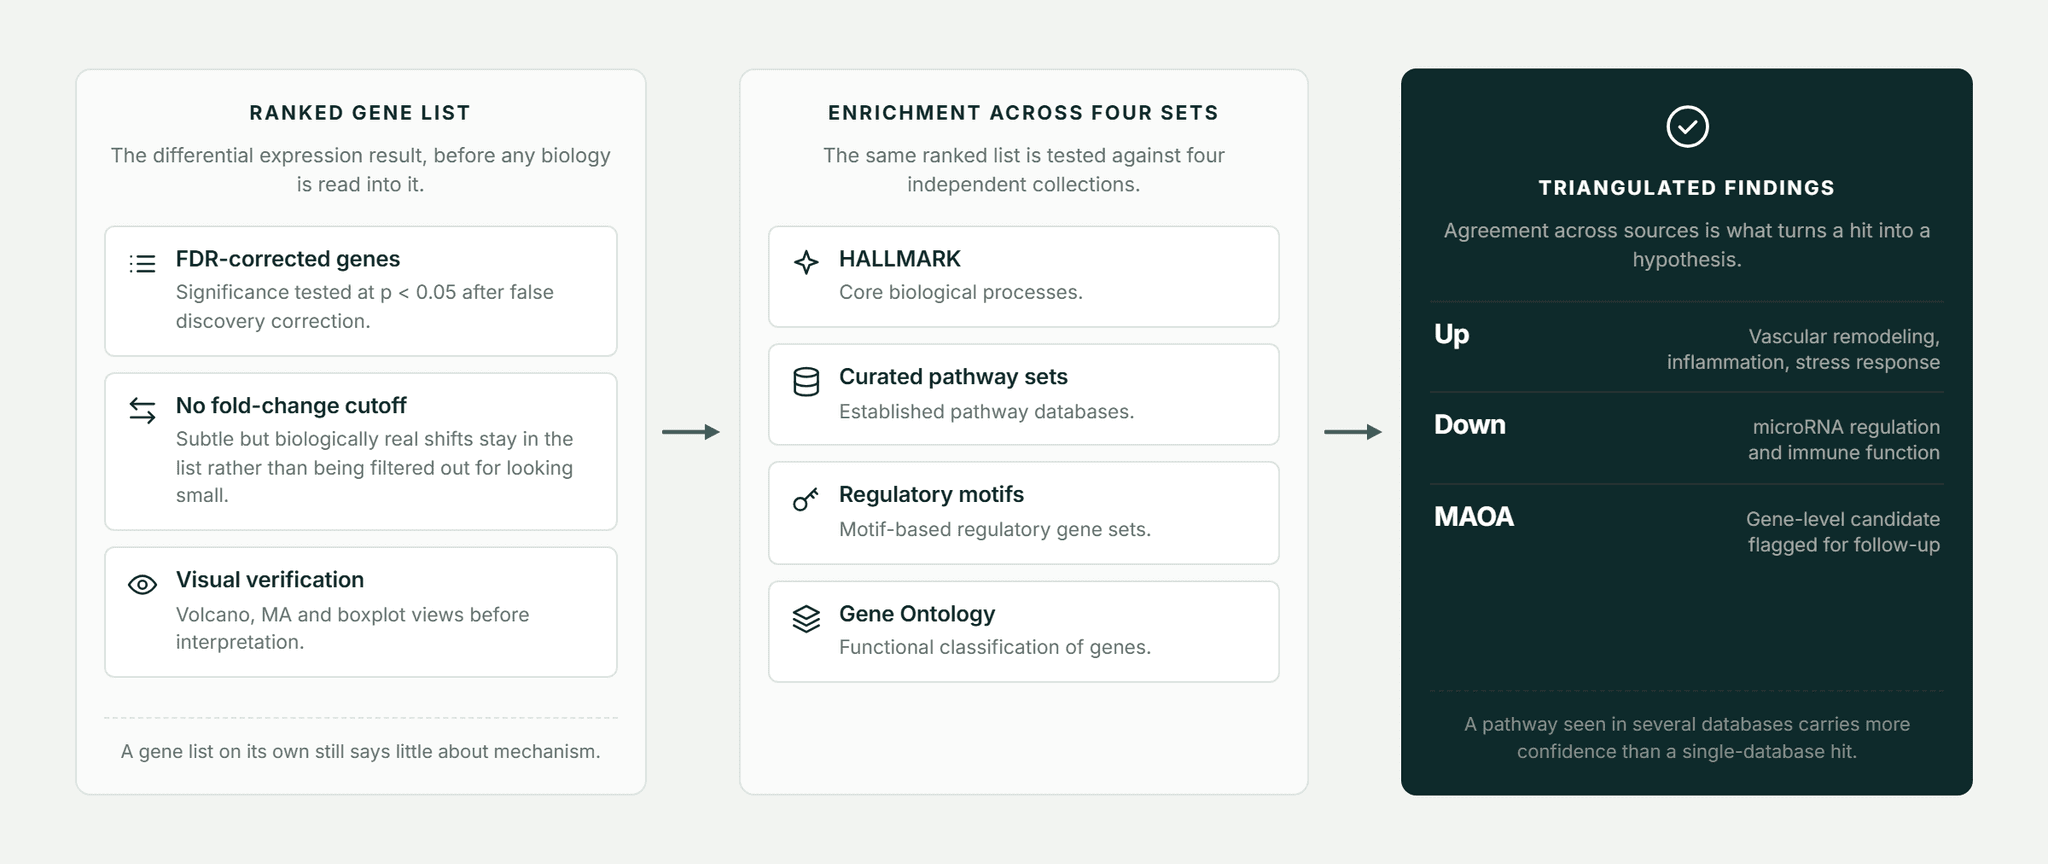2048x864 pixels.
Task: Click the Ranked Gene List heading
Action: pyautogui.click(x=360, y=113)
